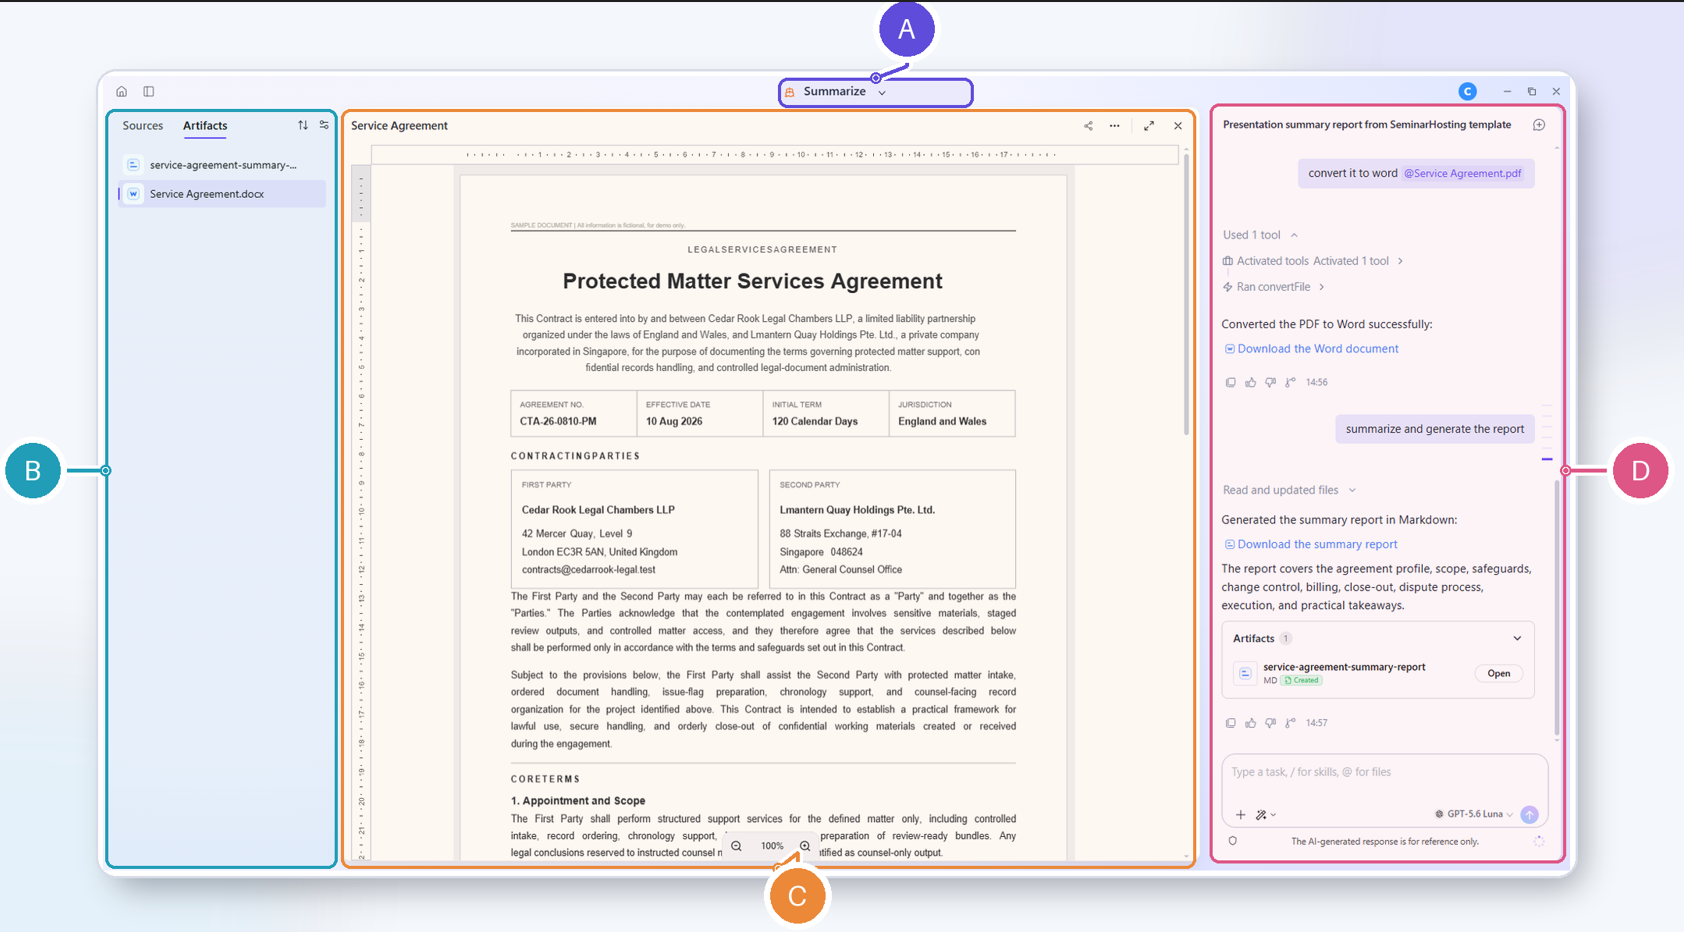Select Service Agreement.docx in the artifacts list
The image size is (1684, 932).
222,194
